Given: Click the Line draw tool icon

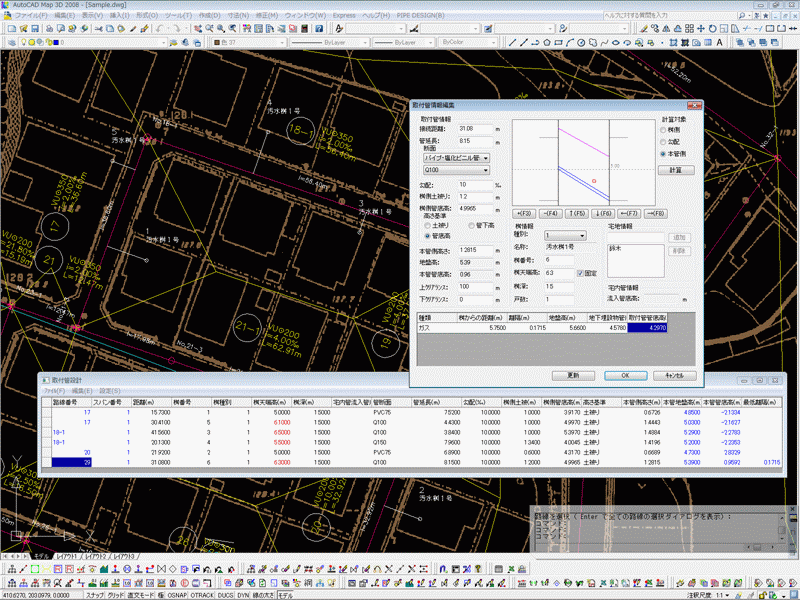Looking at the screenshot, I should coord(513,43).
